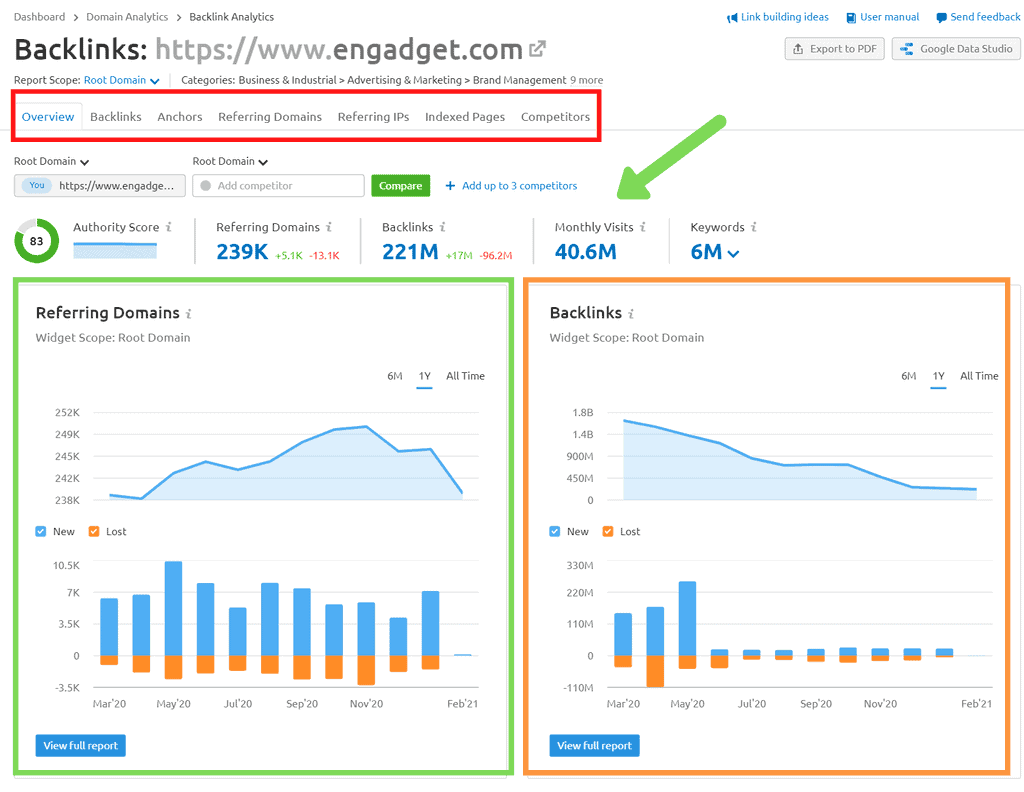Click the 40.6M monthly visits value
This screenshot has width=1024, height=792.
(x=585, y=252)
